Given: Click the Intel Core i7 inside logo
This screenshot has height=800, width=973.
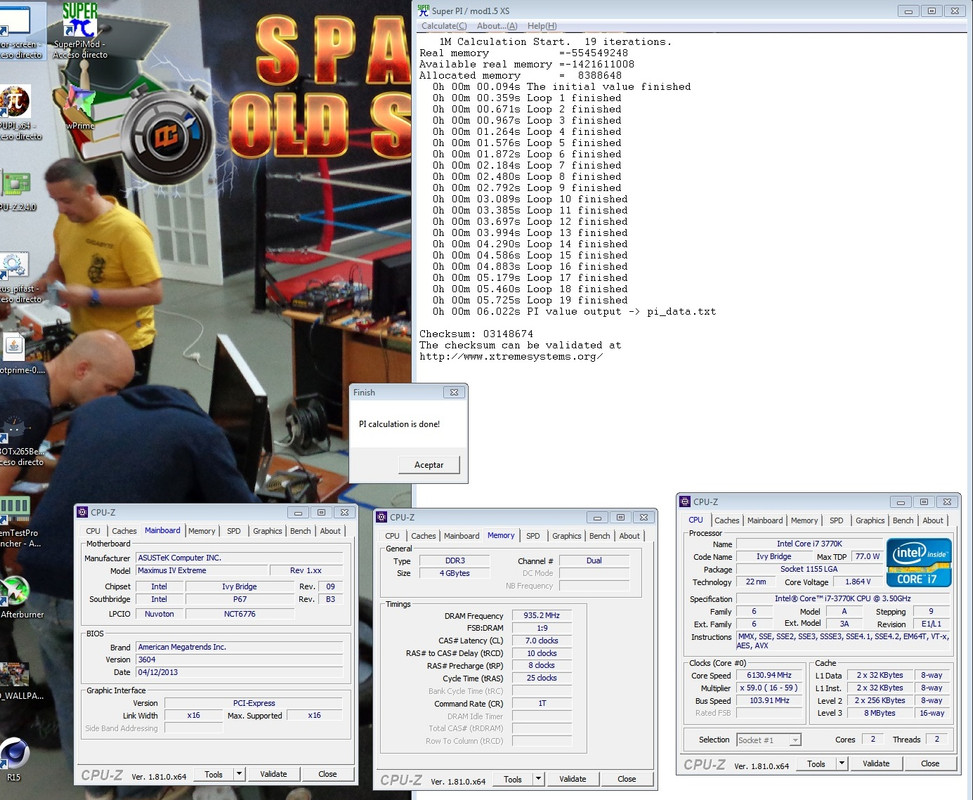Looking at the screenshot, I should [918, 562].
